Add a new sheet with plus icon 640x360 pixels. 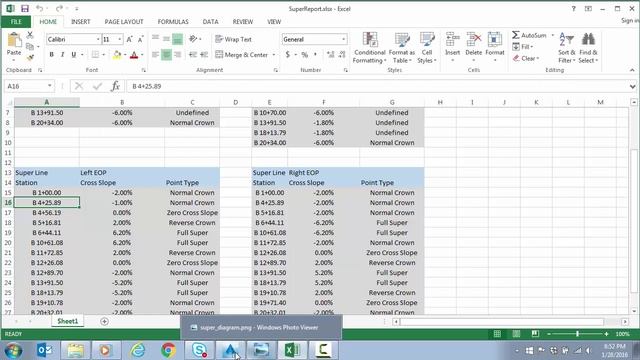pos(104,322)
